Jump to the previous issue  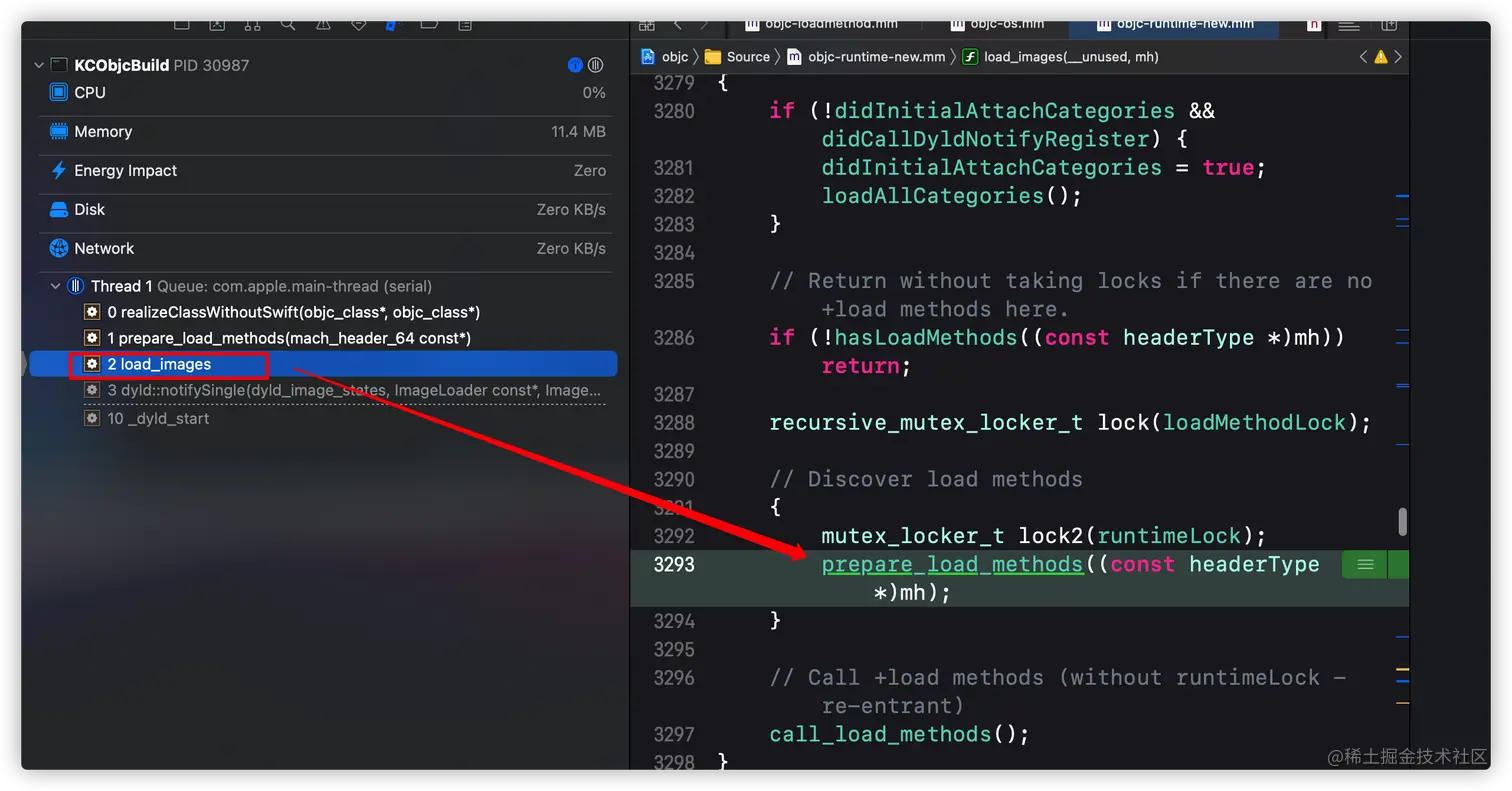tap(1363, 57)
